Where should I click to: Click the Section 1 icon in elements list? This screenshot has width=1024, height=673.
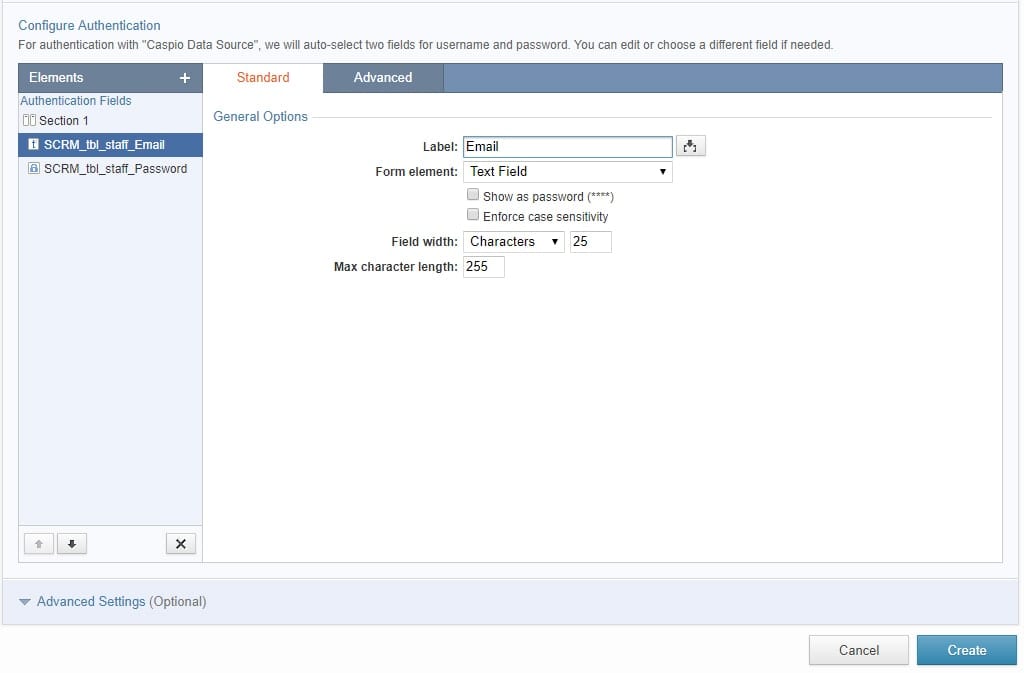click(29, 120)
